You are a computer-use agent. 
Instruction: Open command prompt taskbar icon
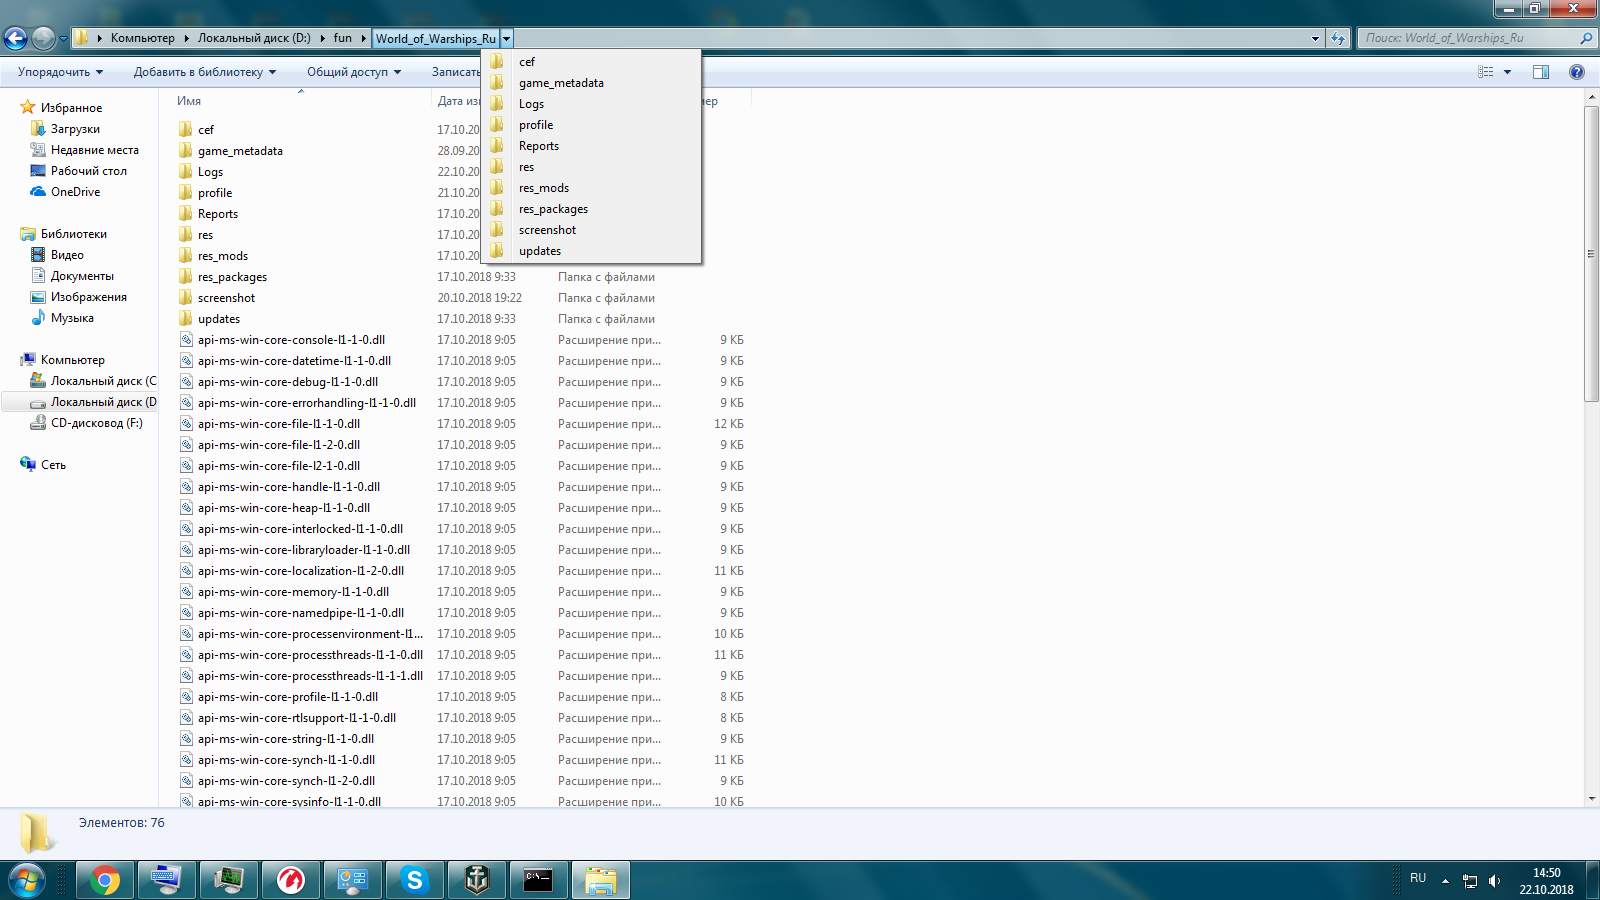pyautogui.click(x=538, y=881)
